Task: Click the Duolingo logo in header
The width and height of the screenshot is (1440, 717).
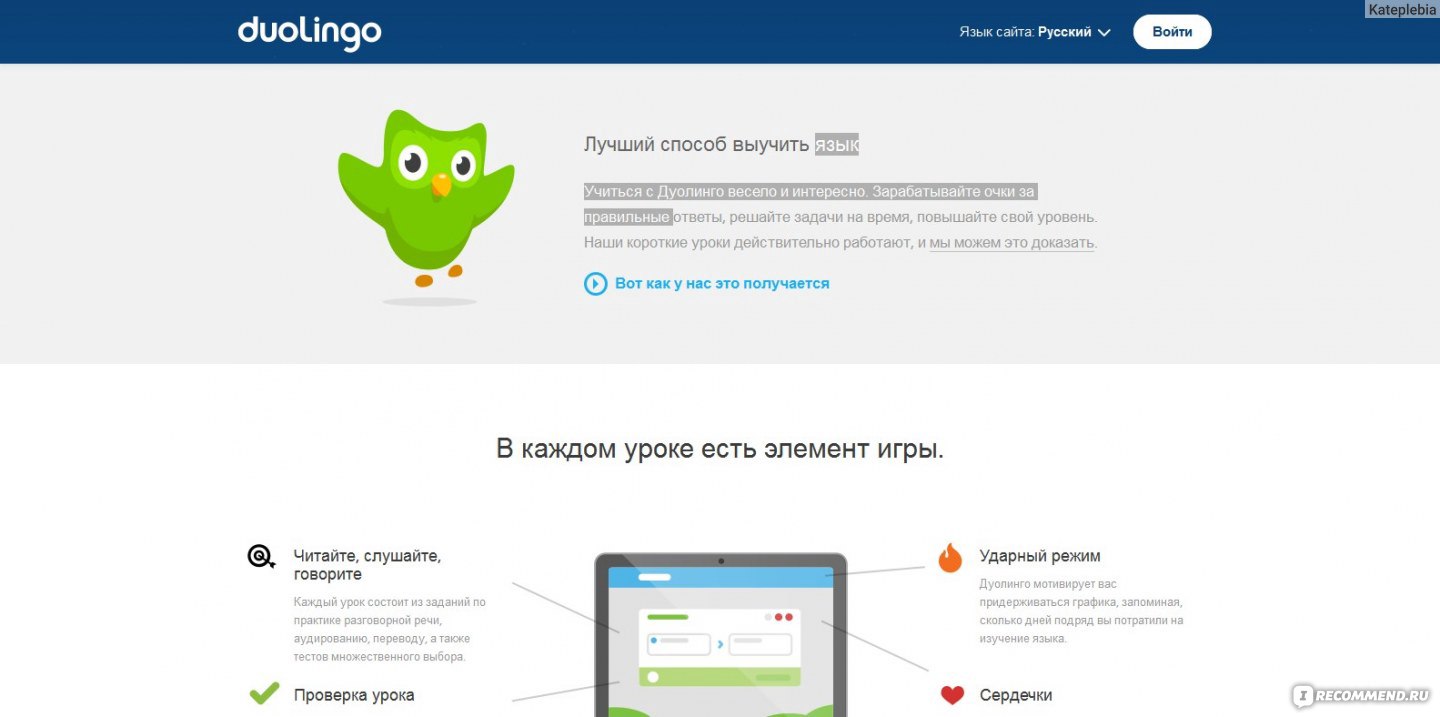Action: [309, 33]
